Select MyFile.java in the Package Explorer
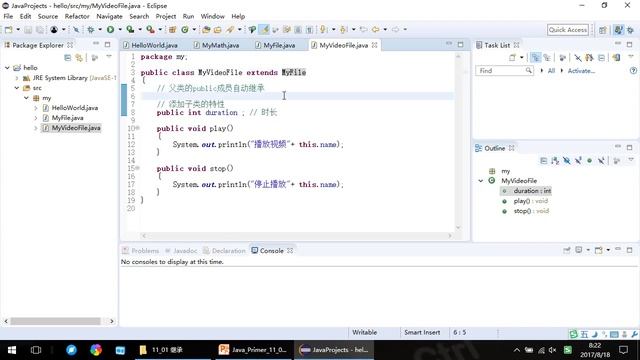 (67, 118)
